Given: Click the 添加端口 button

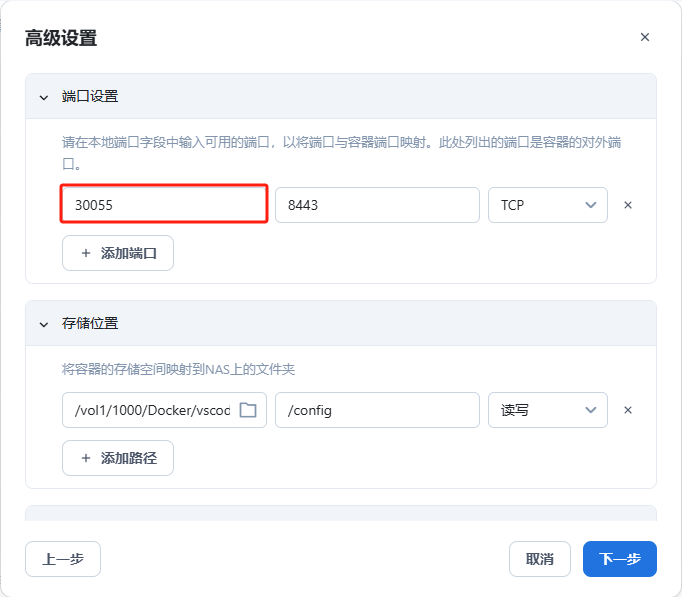Looking at the screenshot, I should click(x=118, y=253).
